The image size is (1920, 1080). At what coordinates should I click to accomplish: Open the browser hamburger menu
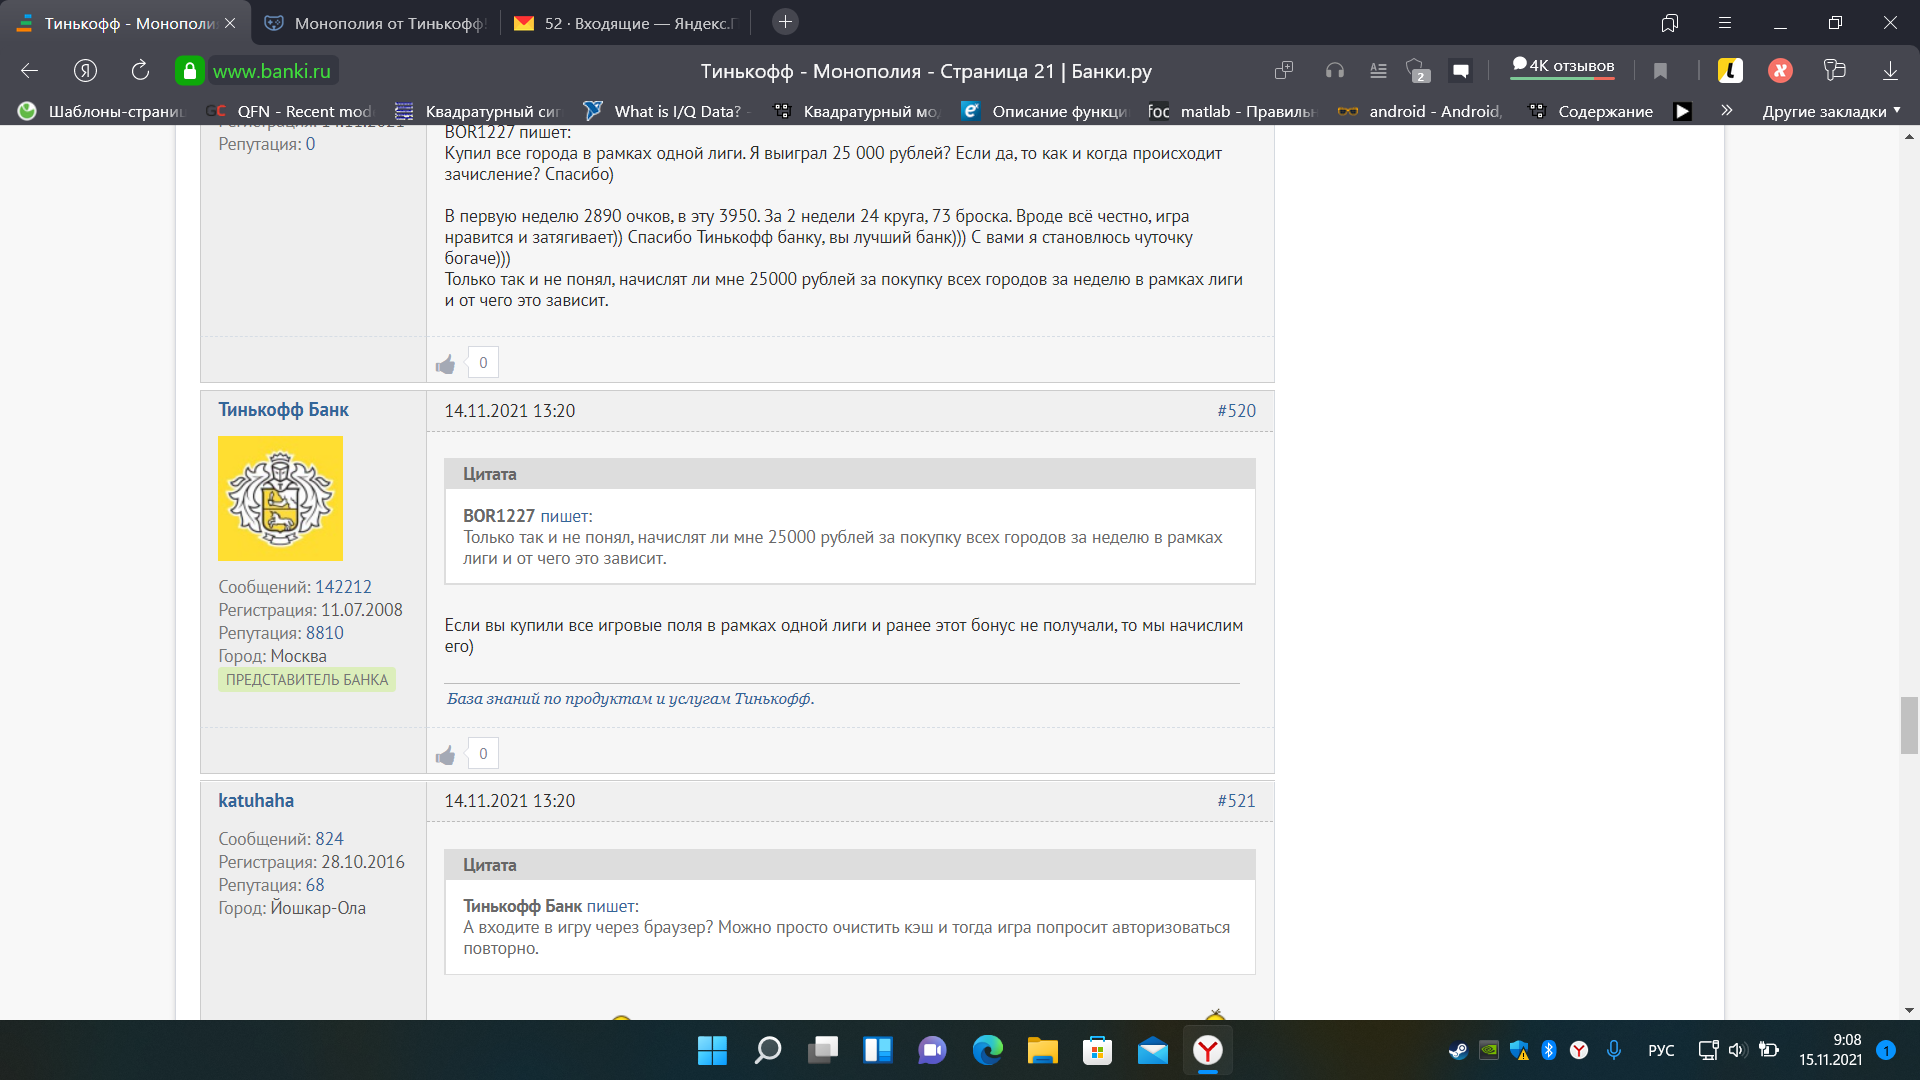(1725, 22)
